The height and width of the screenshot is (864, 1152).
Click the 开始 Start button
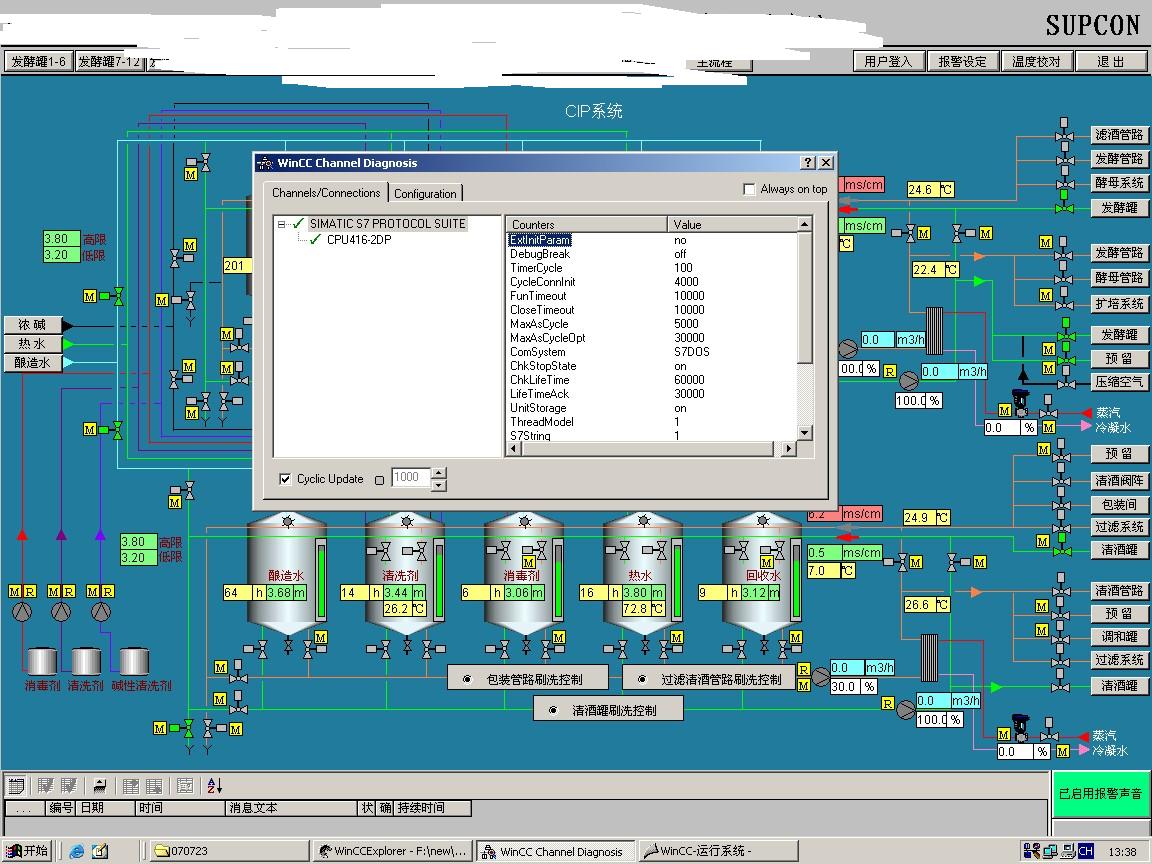[26, 851]
